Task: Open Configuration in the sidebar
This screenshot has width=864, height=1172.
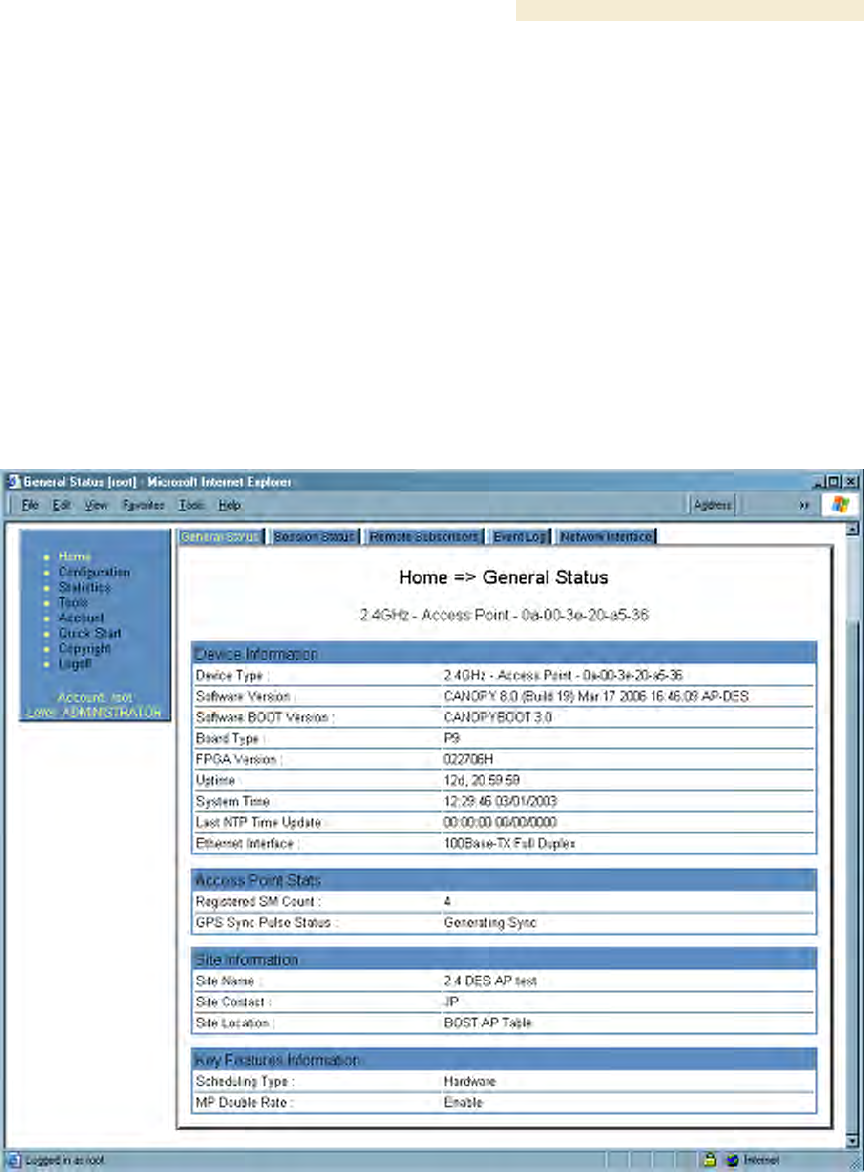Action: click(x=94, y=572)
